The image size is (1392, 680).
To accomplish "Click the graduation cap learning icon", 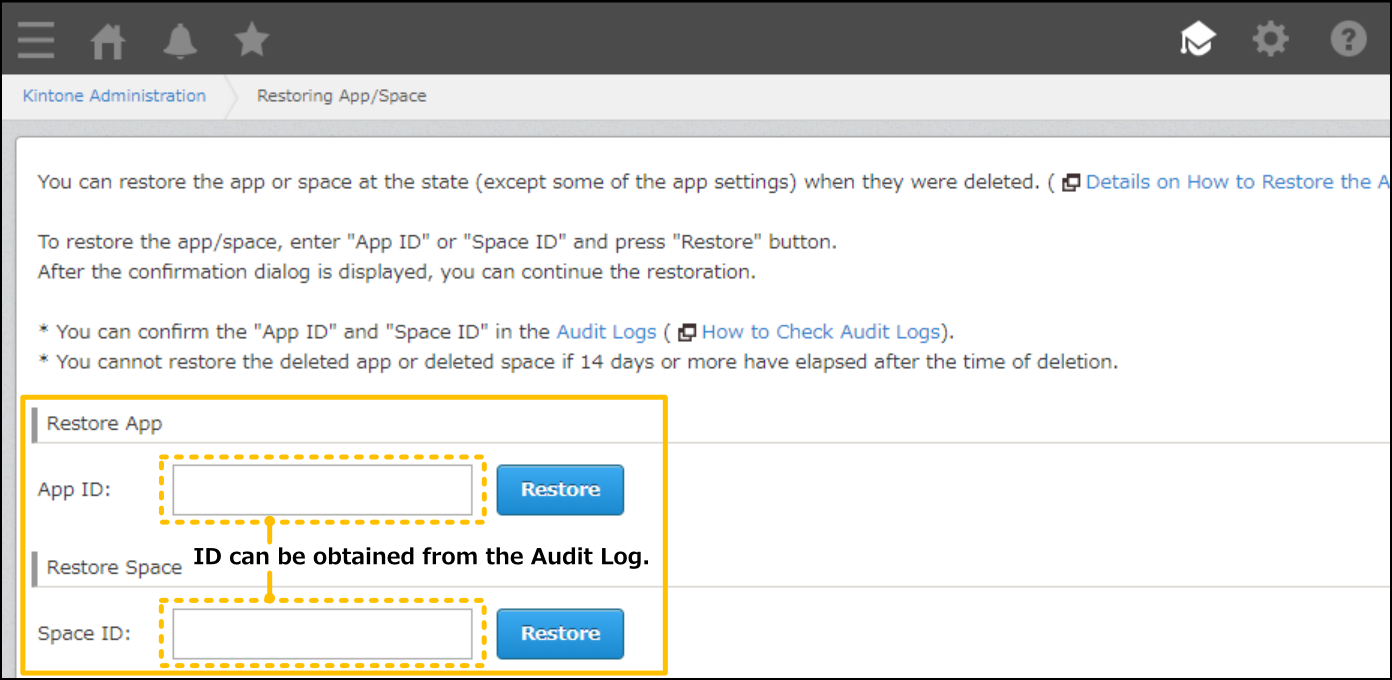I will pos(1197,40).
